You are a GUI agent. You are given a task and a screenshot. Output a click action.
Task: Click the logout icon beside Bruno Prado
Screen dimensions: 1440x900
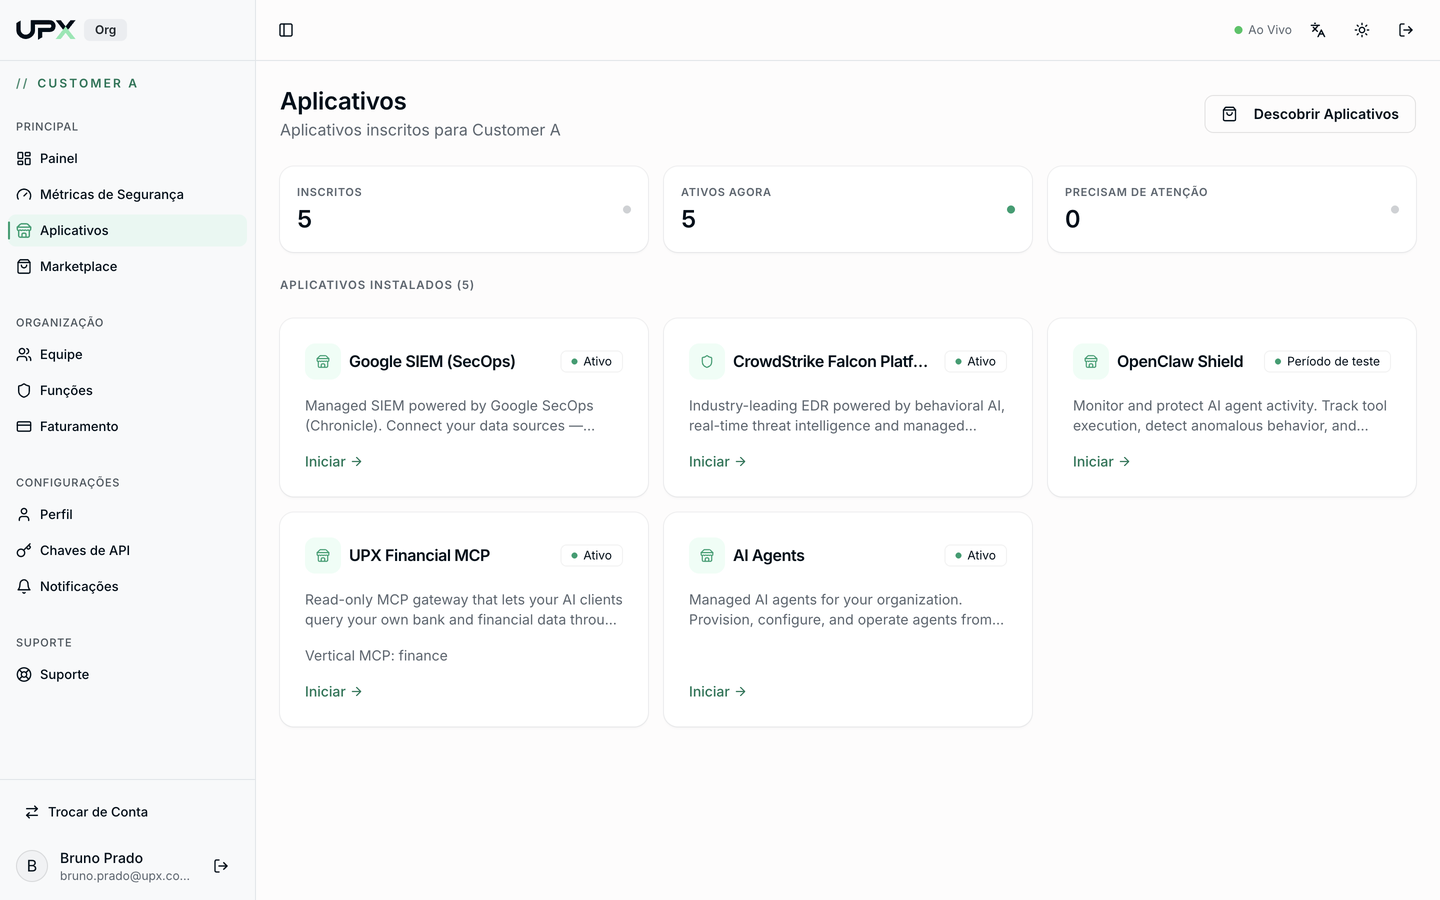tap(221, 866)
